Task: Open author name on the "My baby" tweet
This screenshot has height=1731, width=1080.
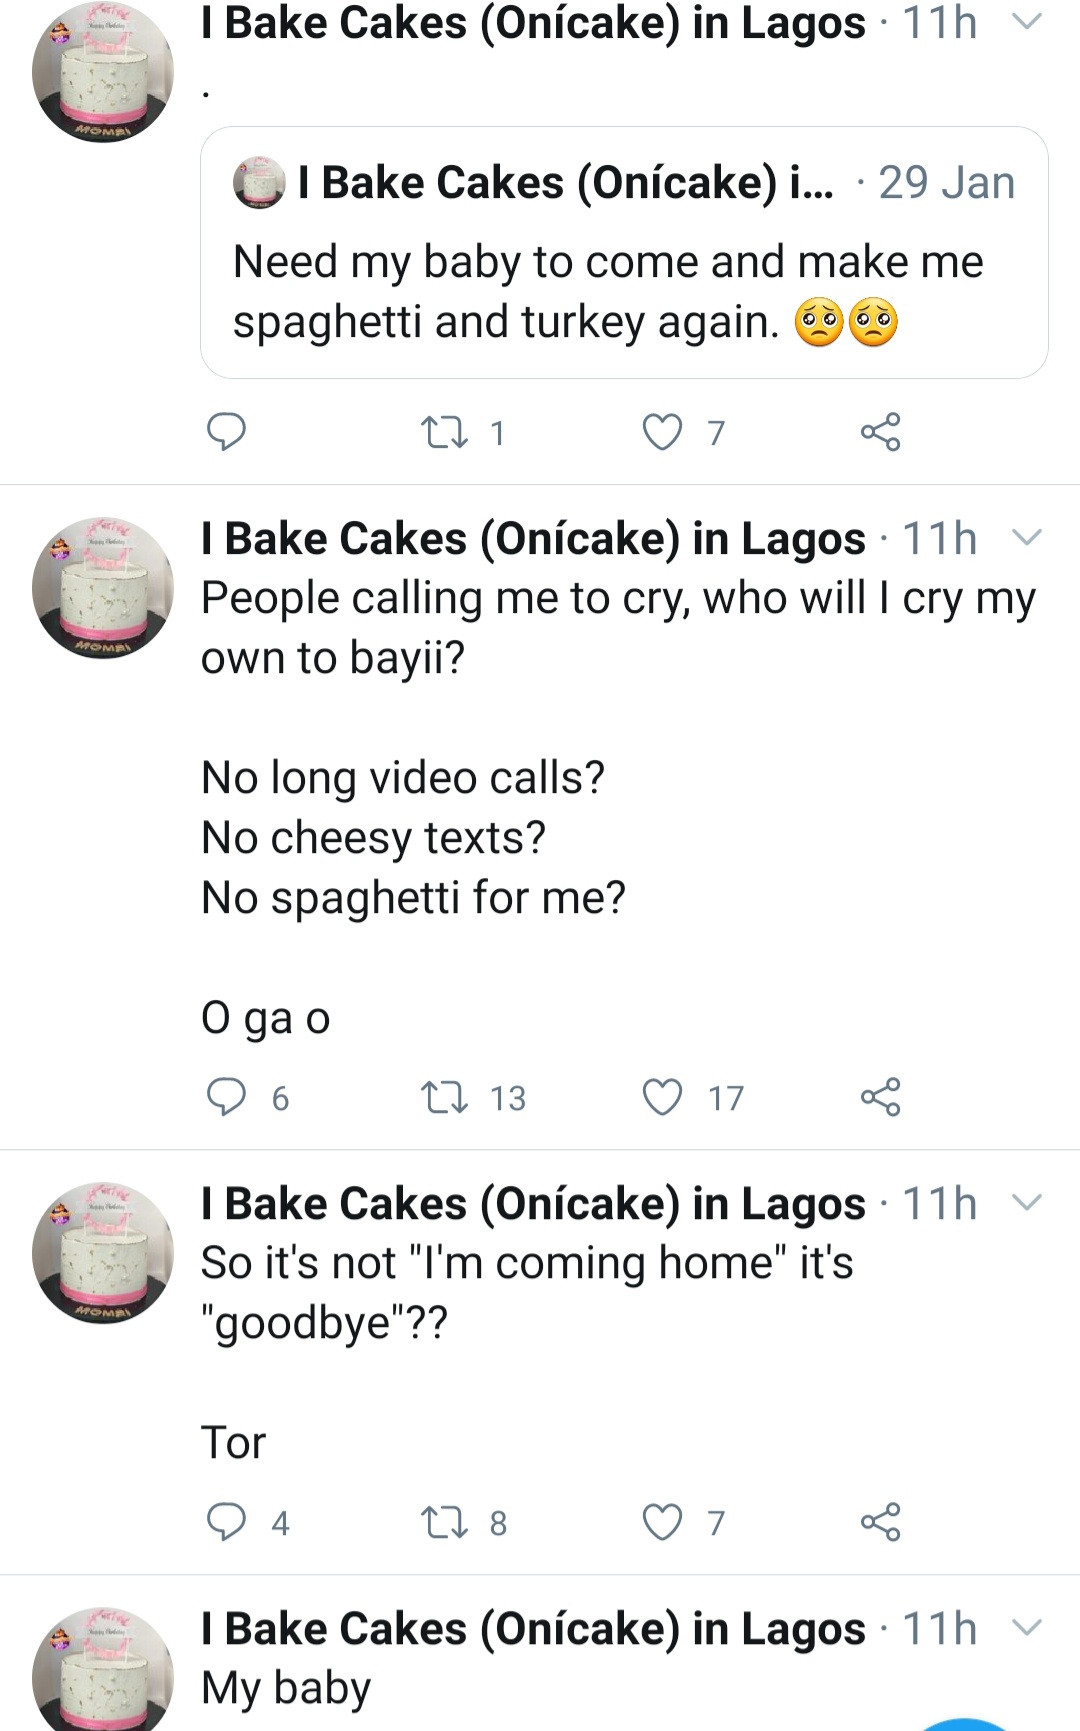Action: click(533, 1628)
